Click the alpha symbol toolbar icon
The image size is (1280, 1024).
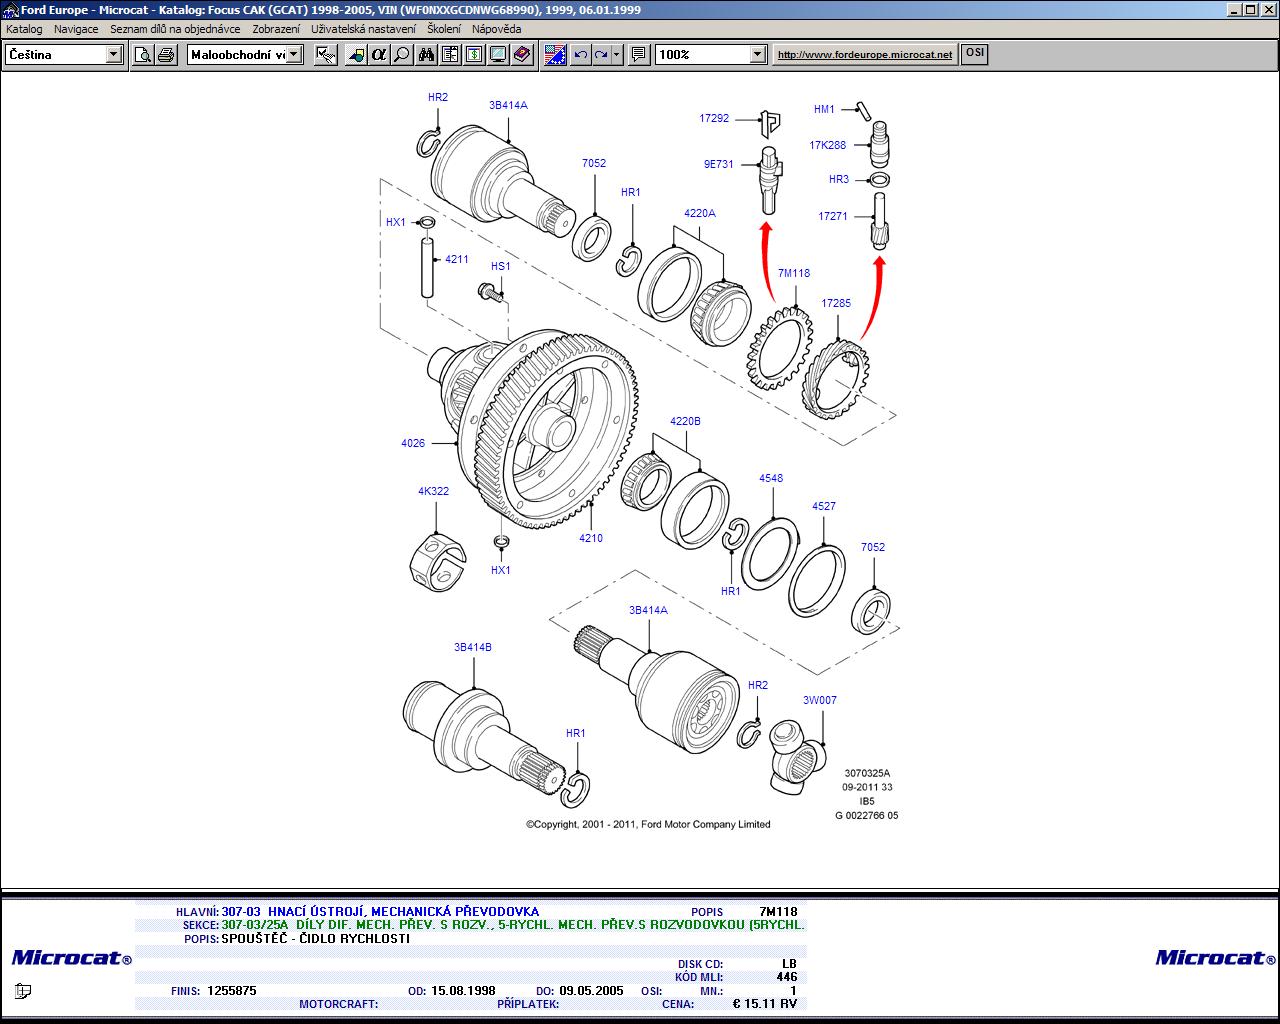click(378, 55)
